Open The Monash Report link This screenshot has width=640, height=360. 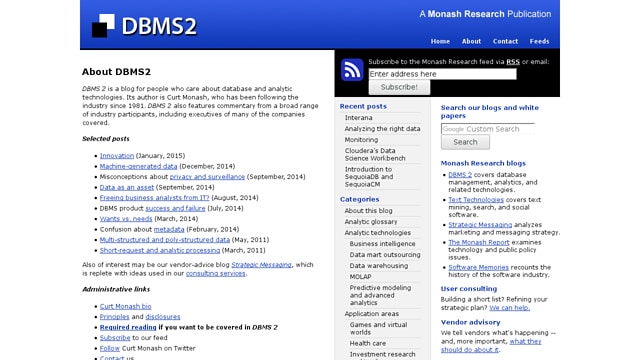[479, 242]
